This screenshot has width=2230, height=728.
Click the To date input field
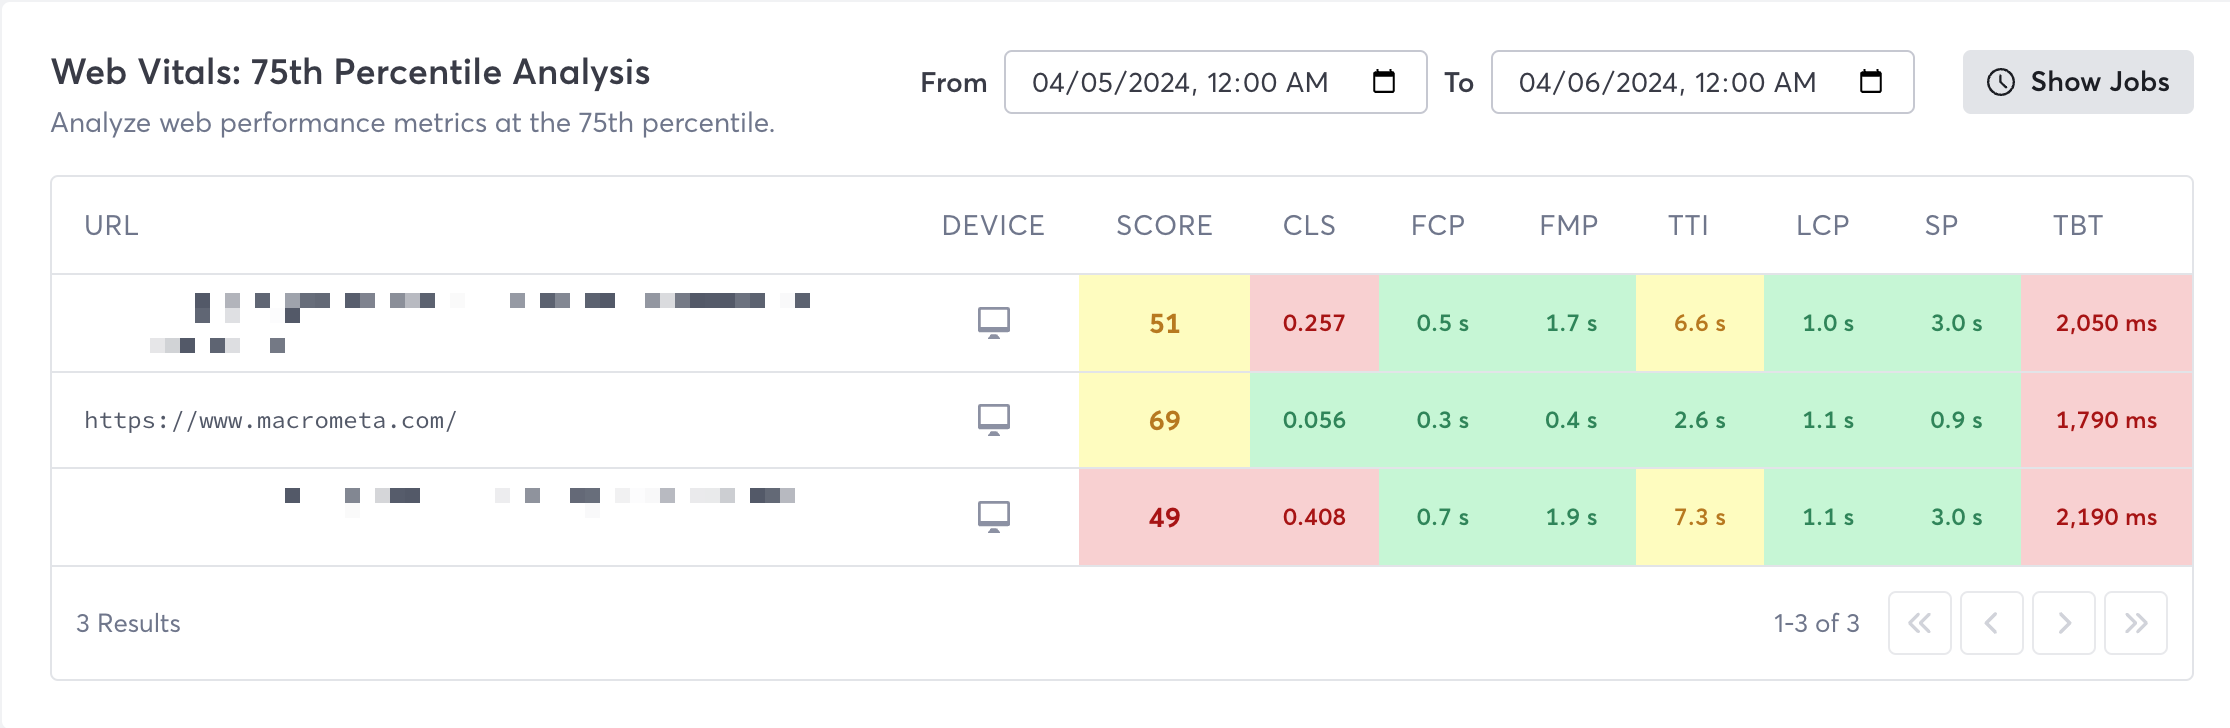(1665, 83)
